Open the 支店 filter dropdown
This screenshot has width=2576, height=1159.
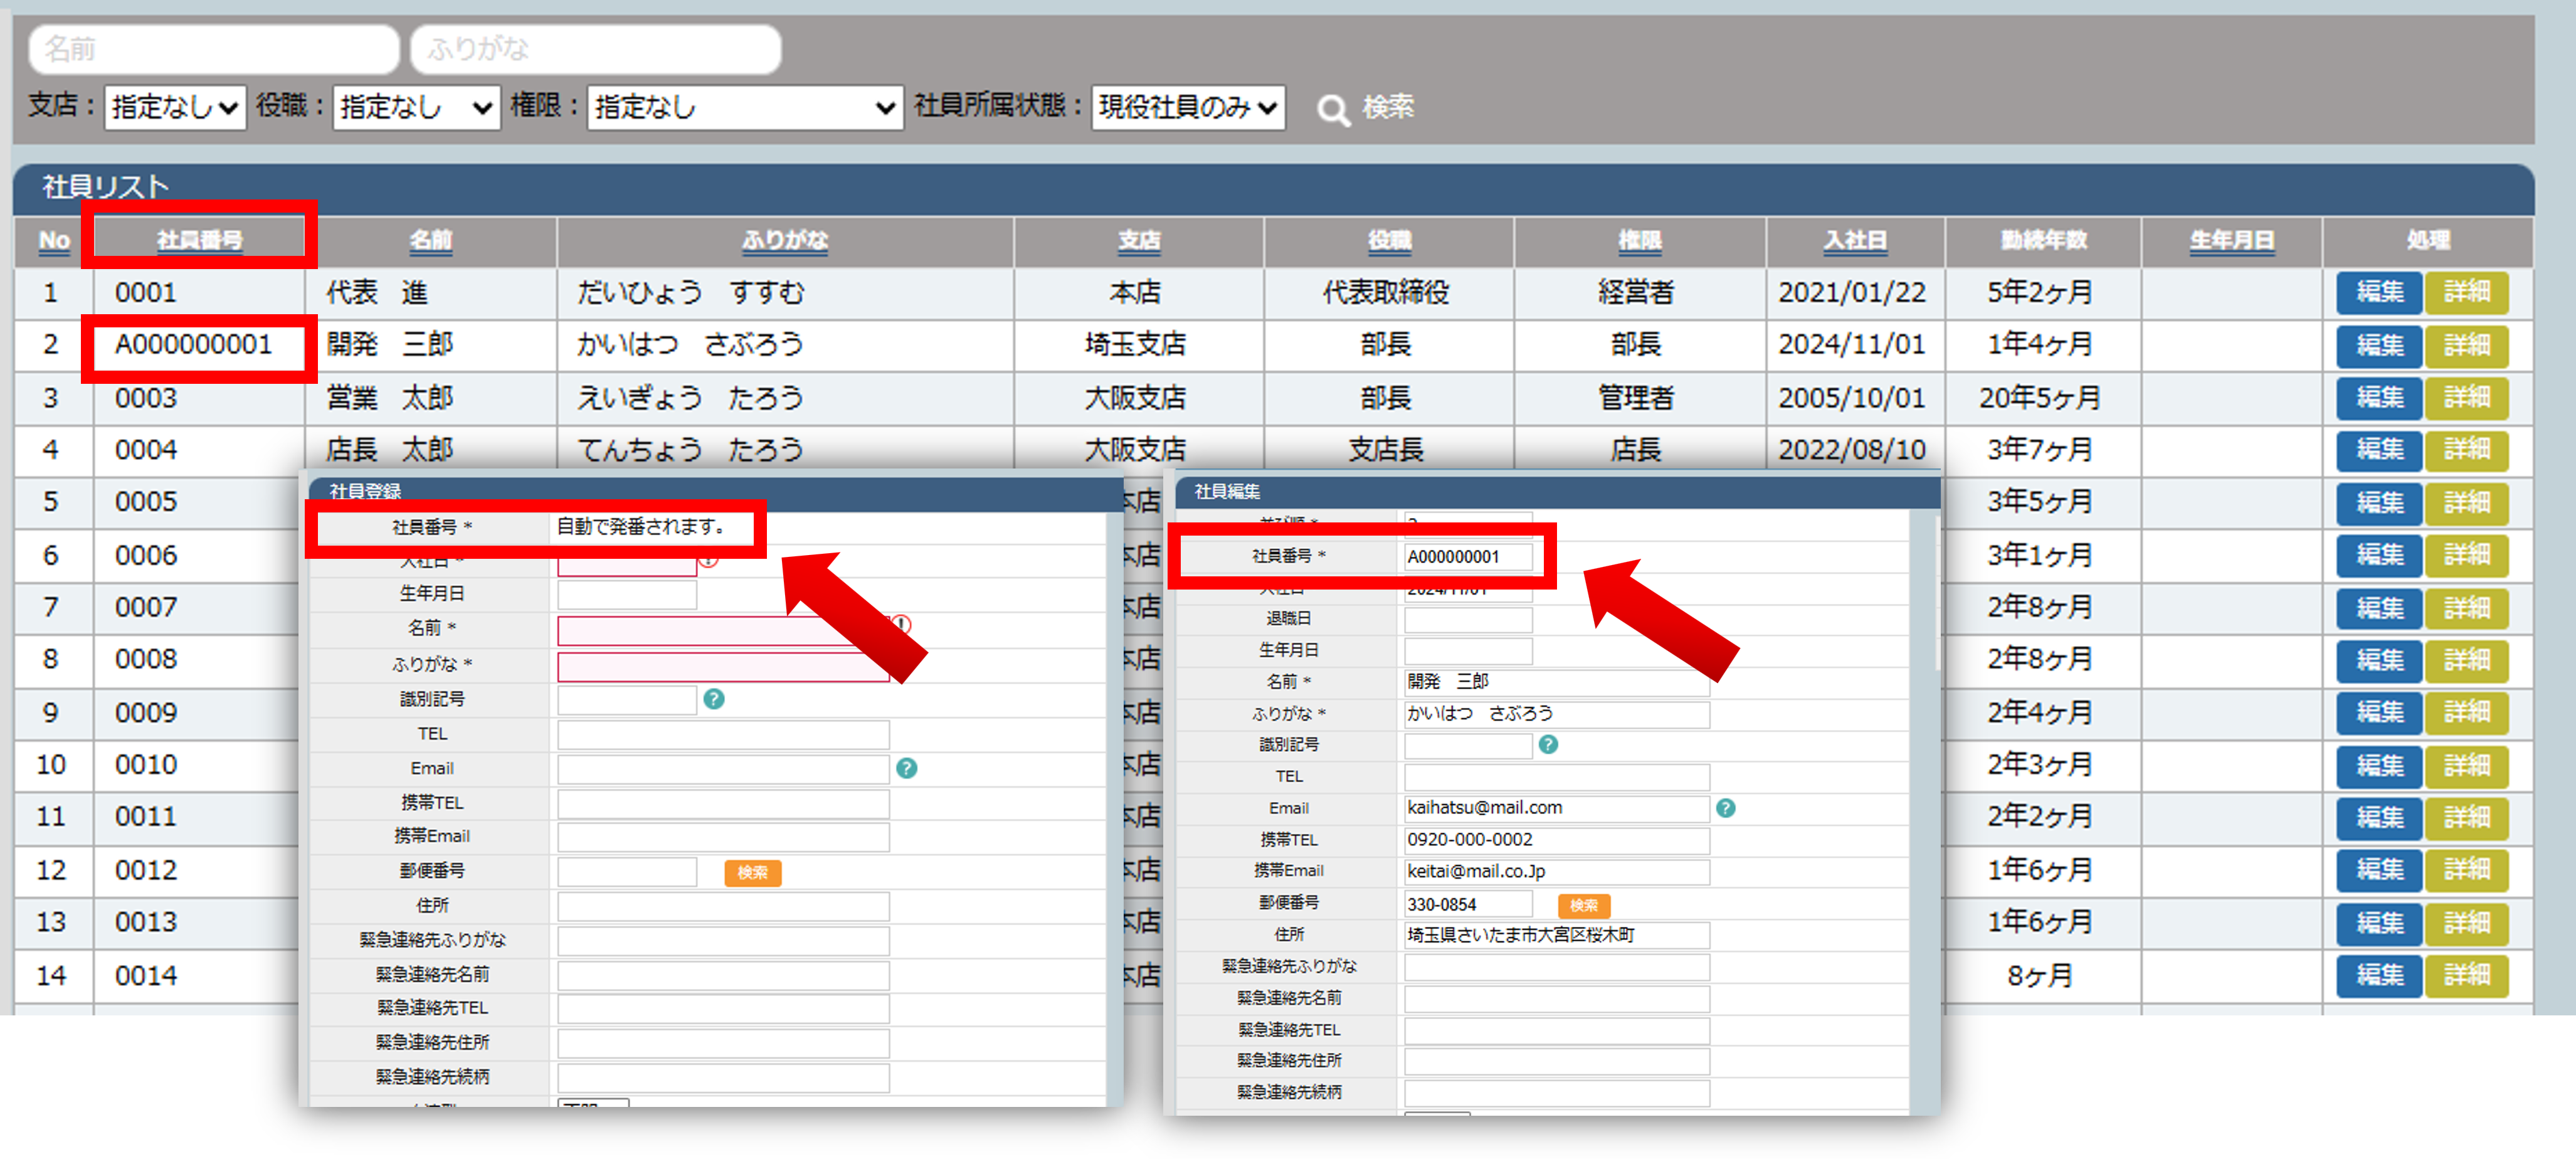click(175, 107)
